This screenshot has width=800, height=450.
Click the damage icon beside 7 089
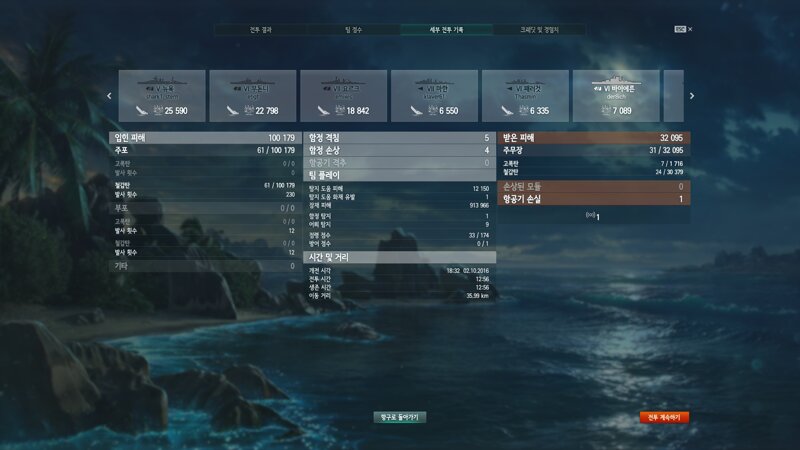[x=606, y=110]
